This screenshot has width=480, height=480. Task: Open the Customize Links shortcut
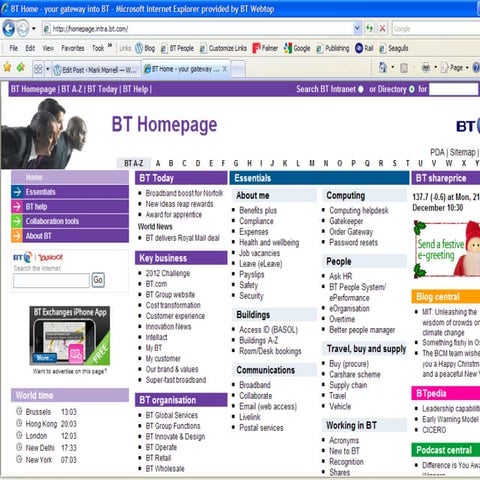point(223,48)
